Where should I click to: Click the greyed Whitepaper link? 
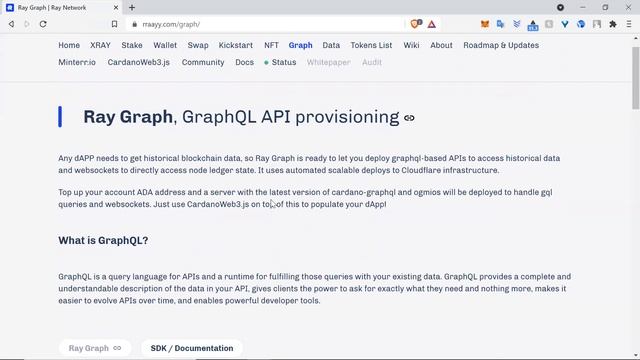329,62
